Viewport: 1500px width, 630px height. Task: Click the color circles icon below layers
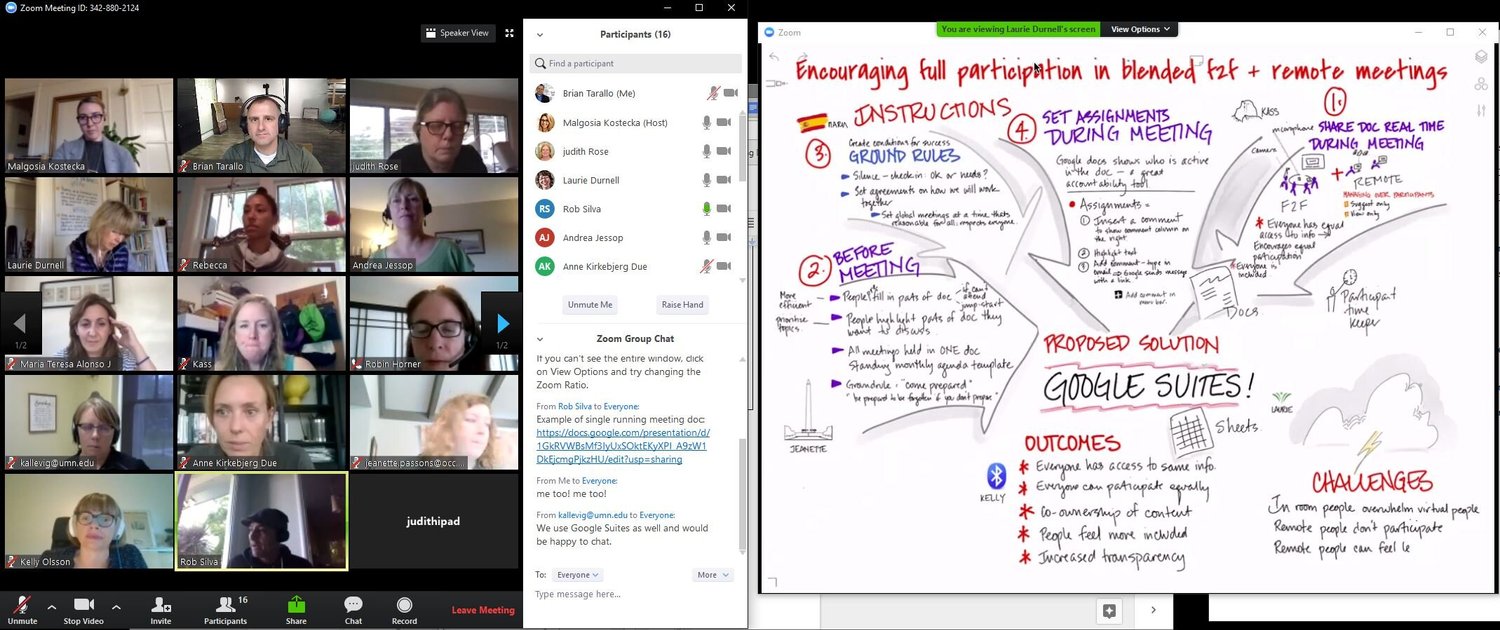[x=1481, y=83]
